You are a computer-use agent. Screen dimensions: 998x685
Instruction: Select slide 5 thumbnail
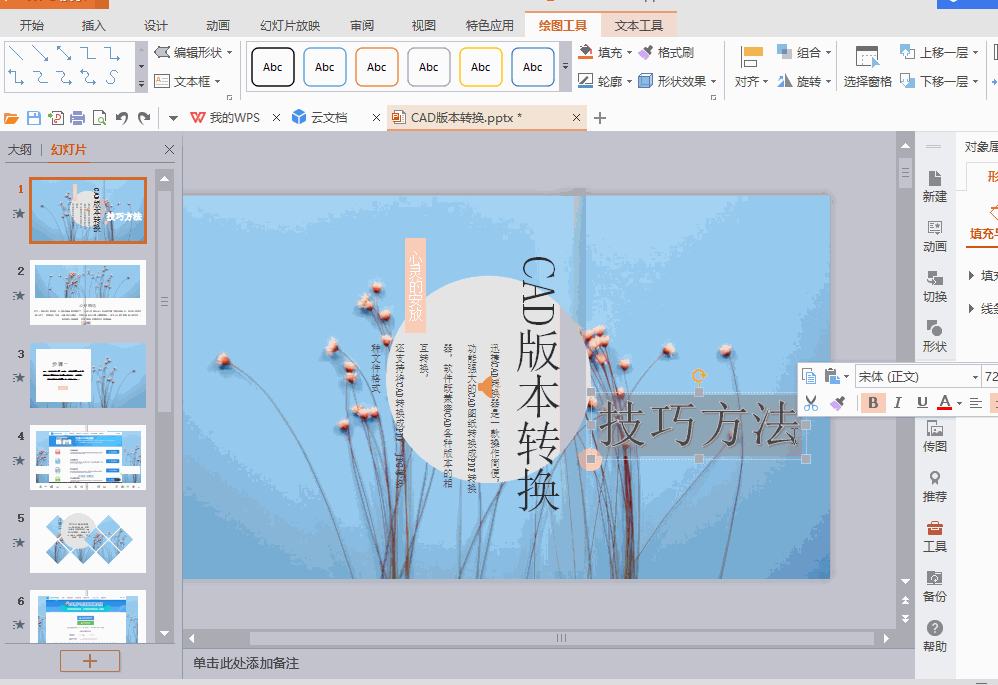point(88,540)
